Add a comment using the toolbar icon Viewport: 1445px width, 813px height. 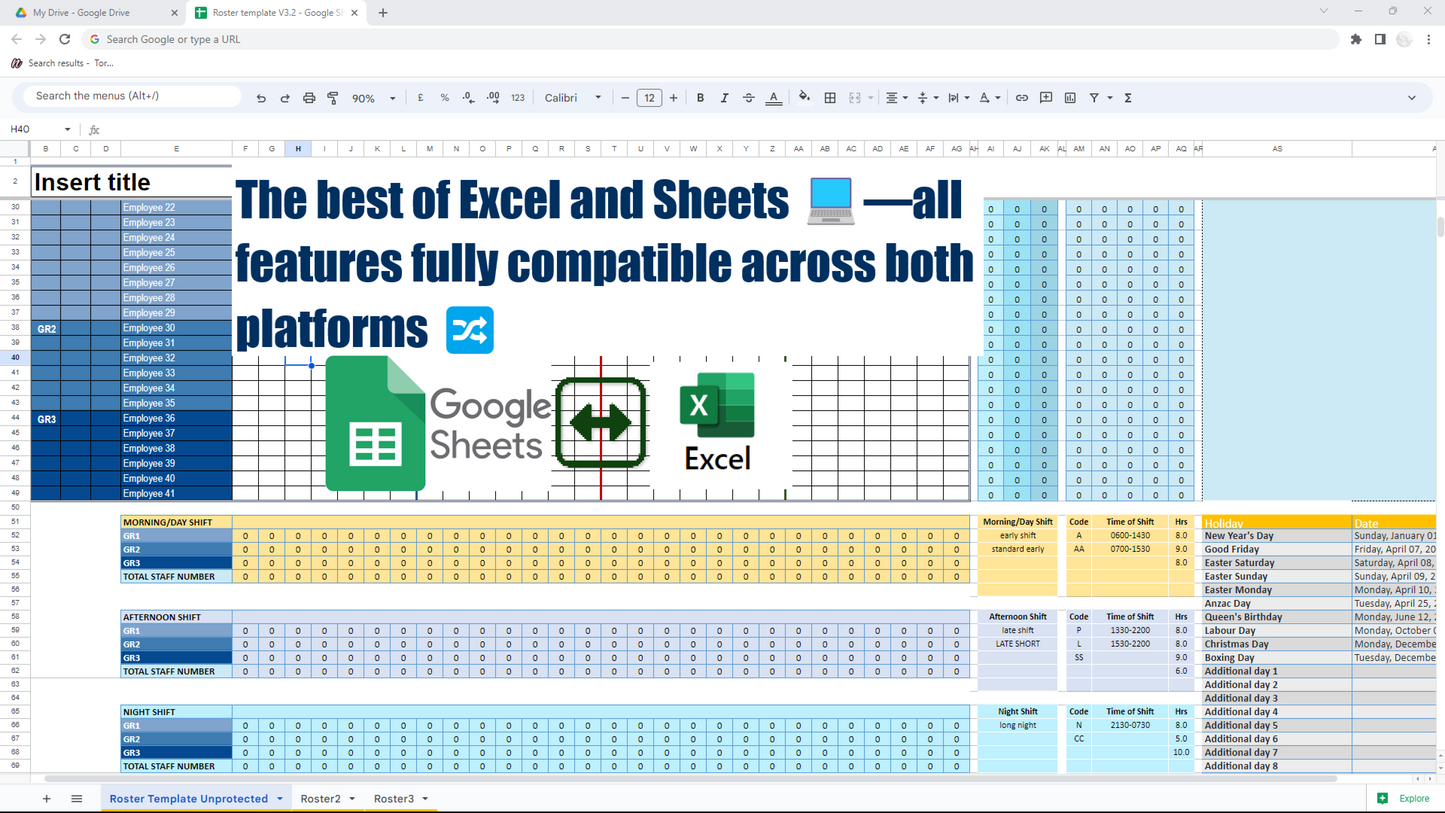pyautogui.click(x=1046, y=98)
